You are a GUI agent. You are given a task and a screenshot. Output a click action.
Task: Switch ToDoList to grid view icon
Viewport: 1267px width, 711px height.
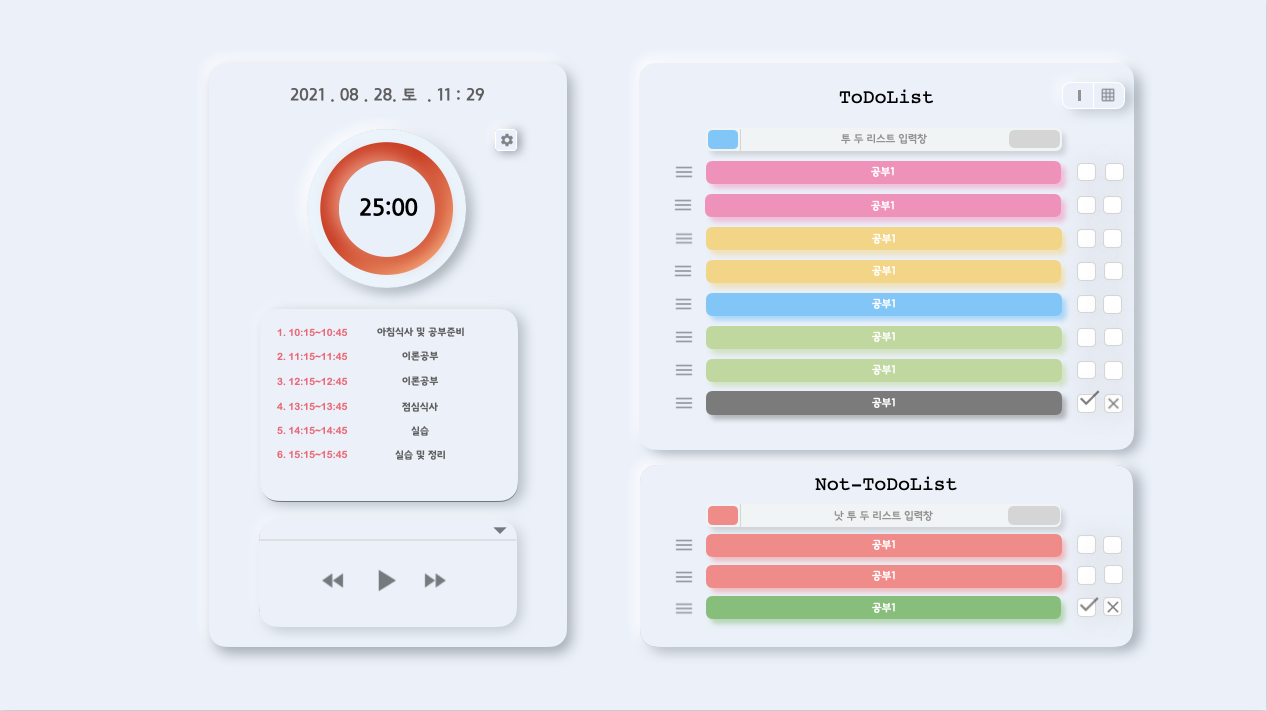(1108, 95)
